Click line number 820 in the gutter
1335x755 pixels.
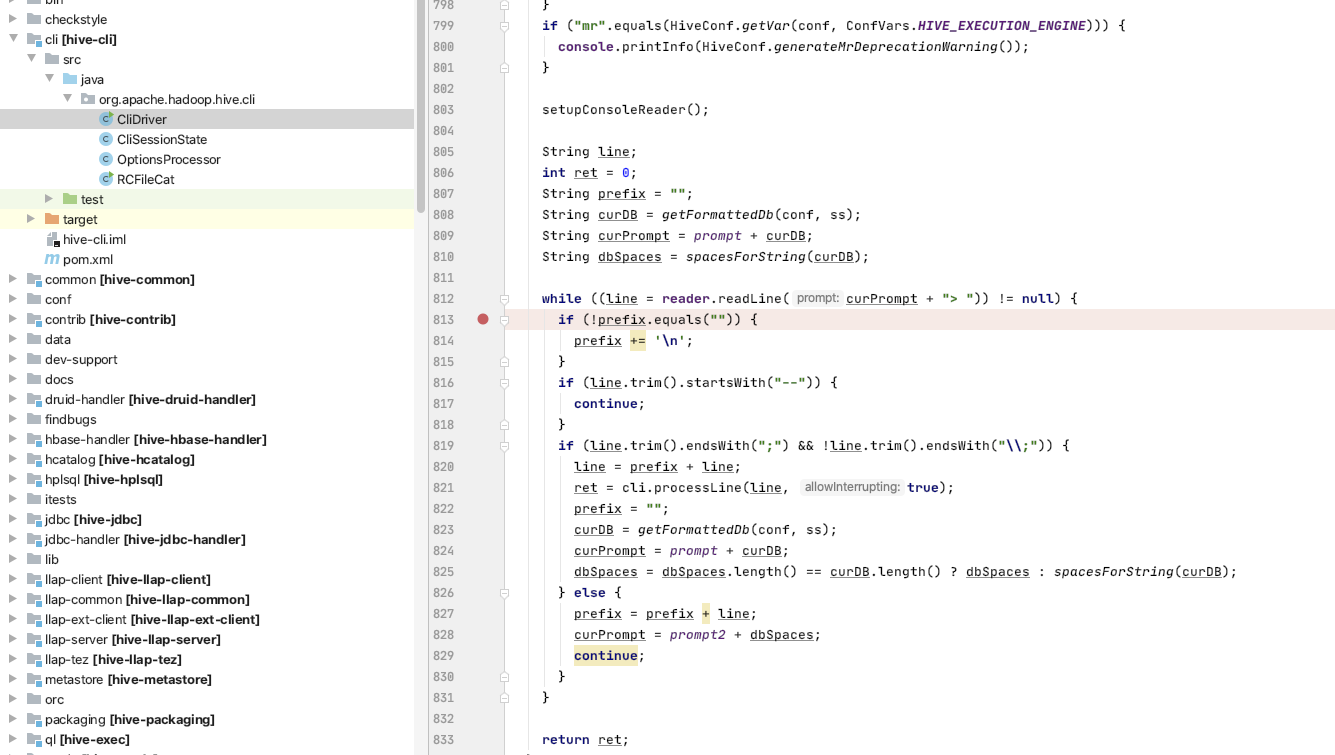(x=443, y=466)
